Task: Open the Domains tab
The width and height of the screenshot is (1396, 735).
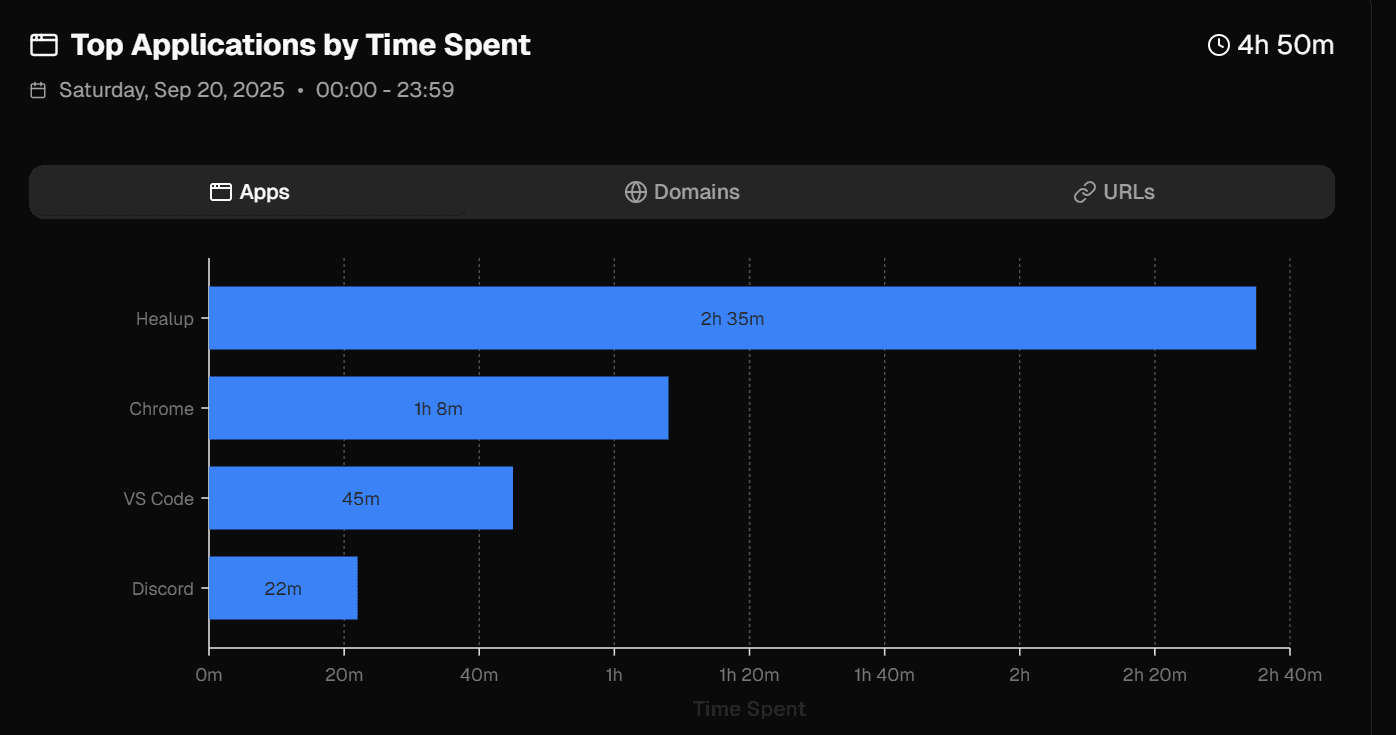Action: (682, 192)
